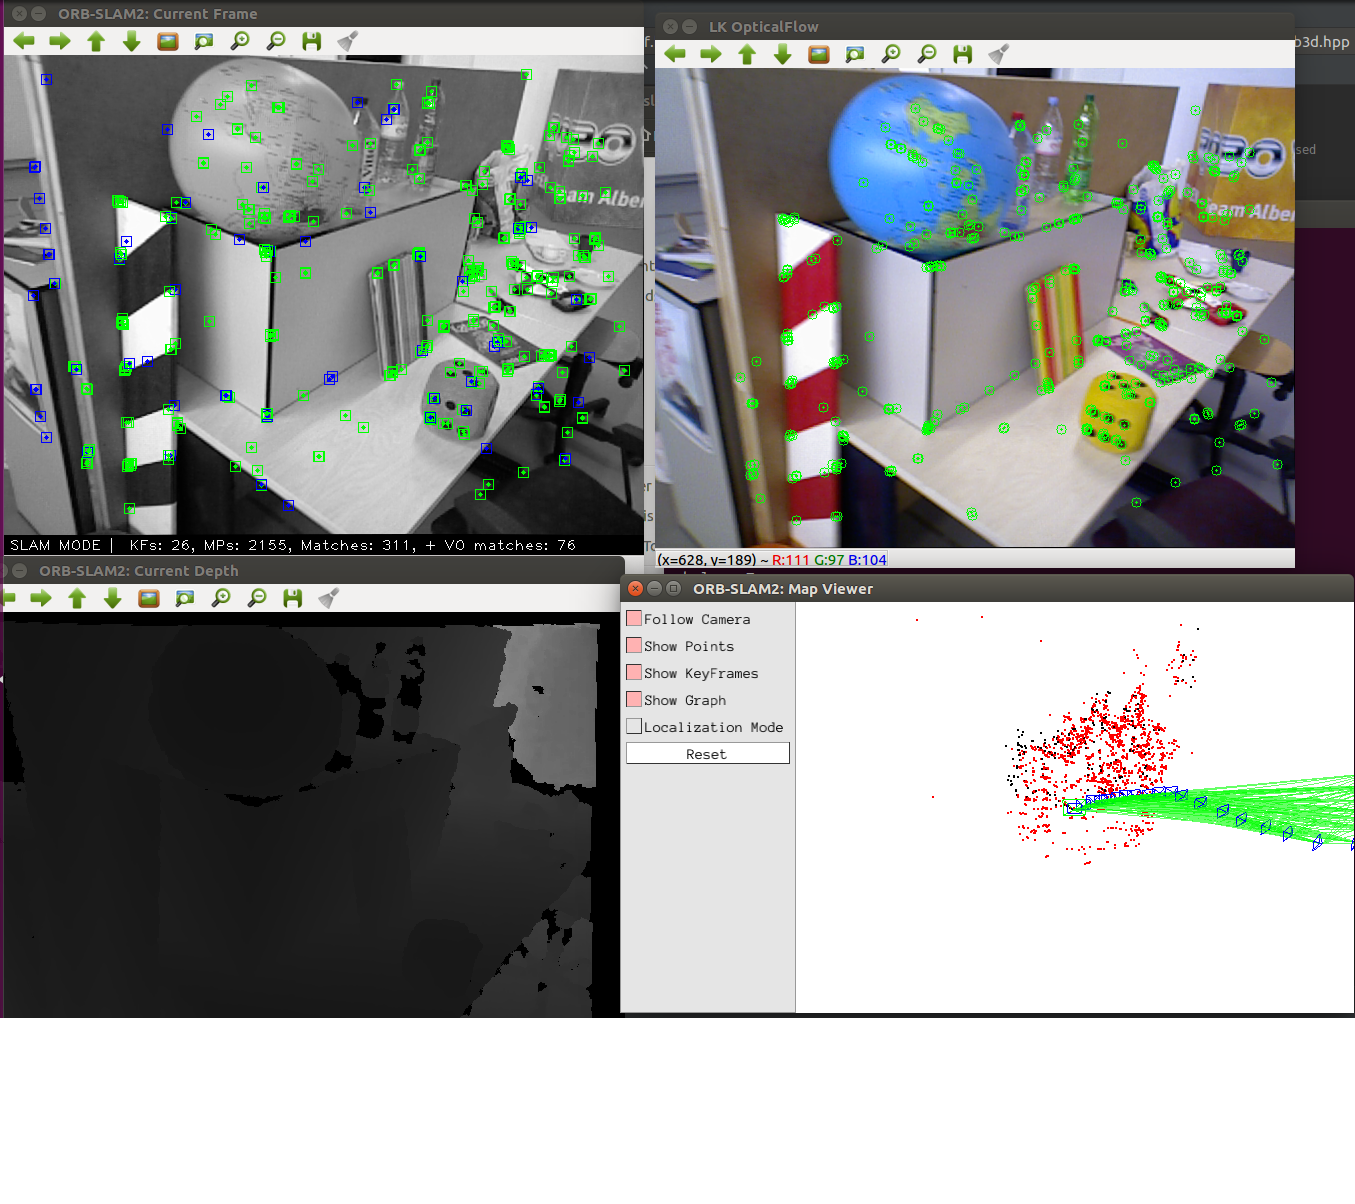Screen dimensions: 1355x1204
Task: Disable Show KeyFrames in Map Viewer
Action: (634, 673)
